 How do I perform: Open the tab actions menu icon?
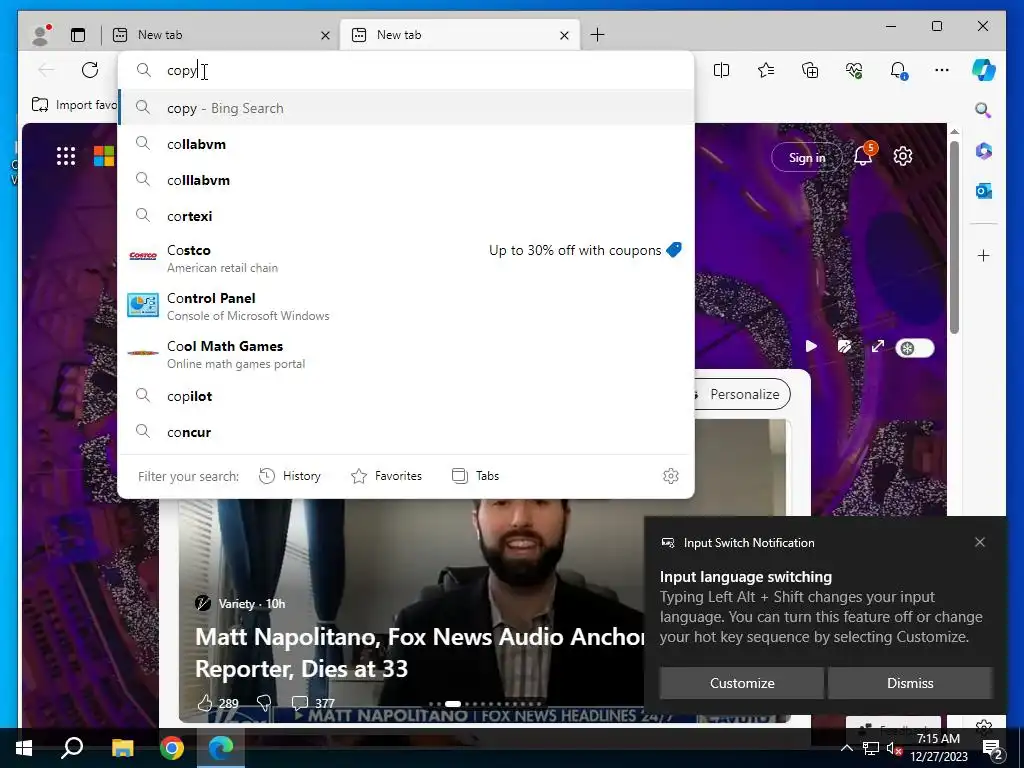78,35
